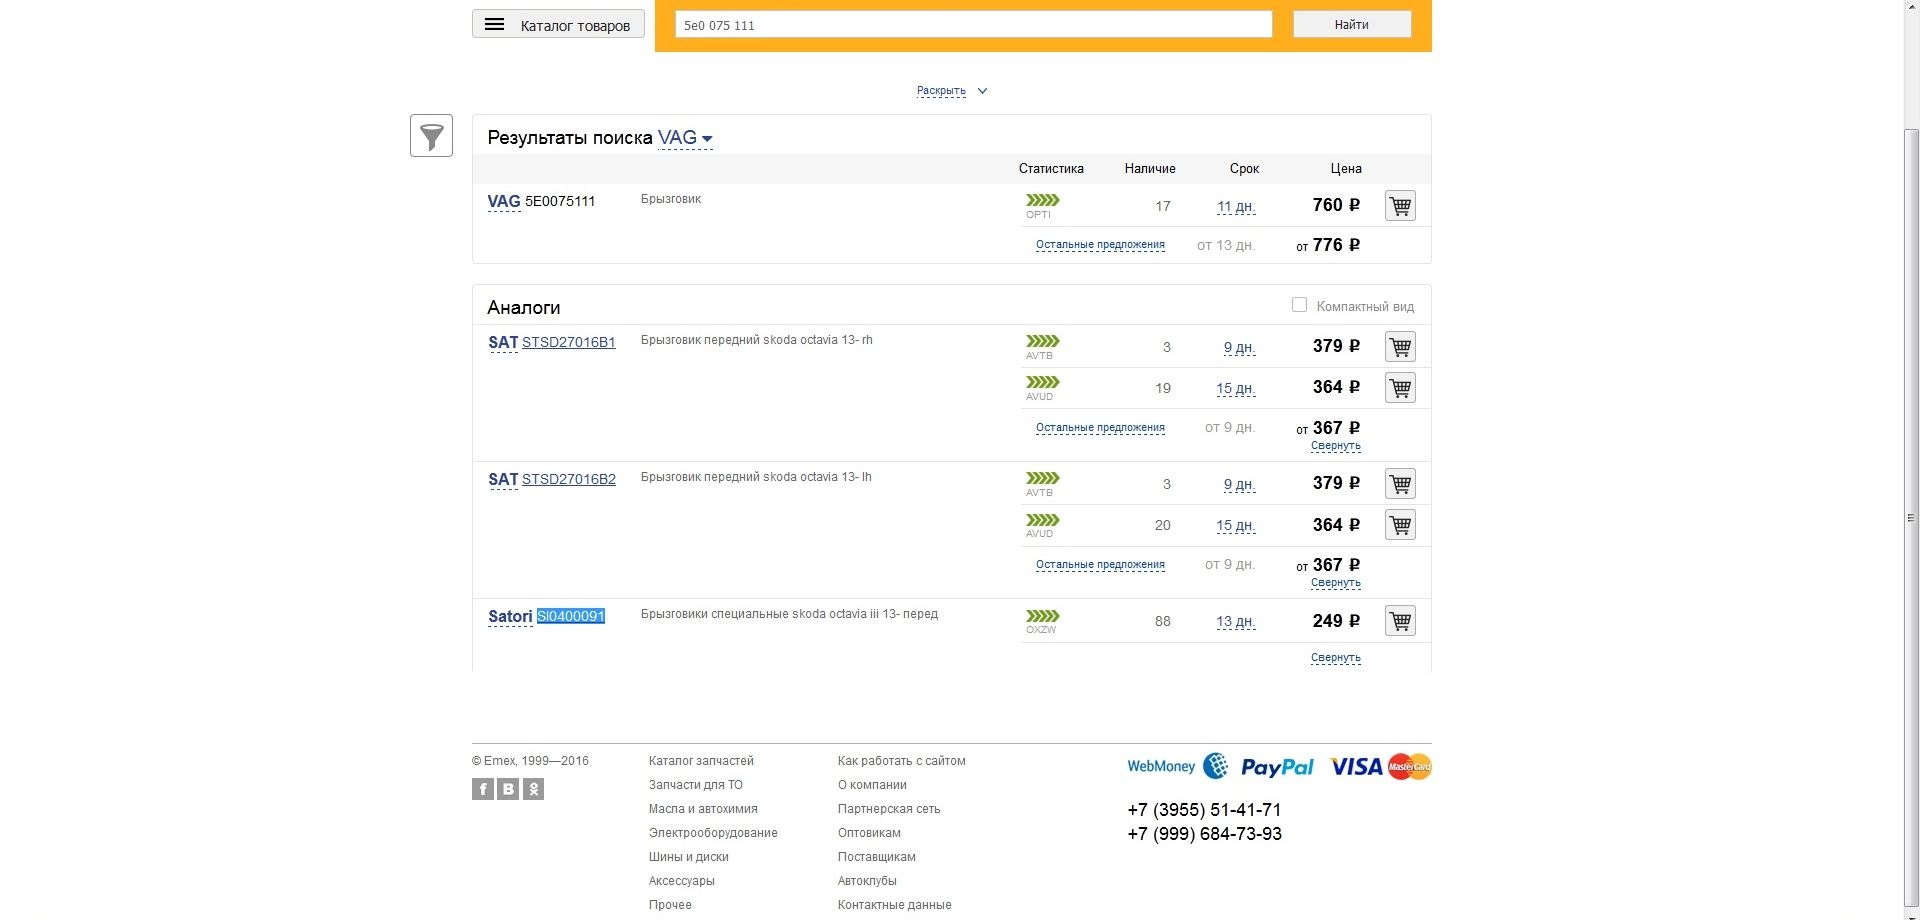Viewport: 1920px width, 920px height.
Task: Click the SAT brand link for STSD27016B2
Action: pyautogui.click(x=503, y=479)
